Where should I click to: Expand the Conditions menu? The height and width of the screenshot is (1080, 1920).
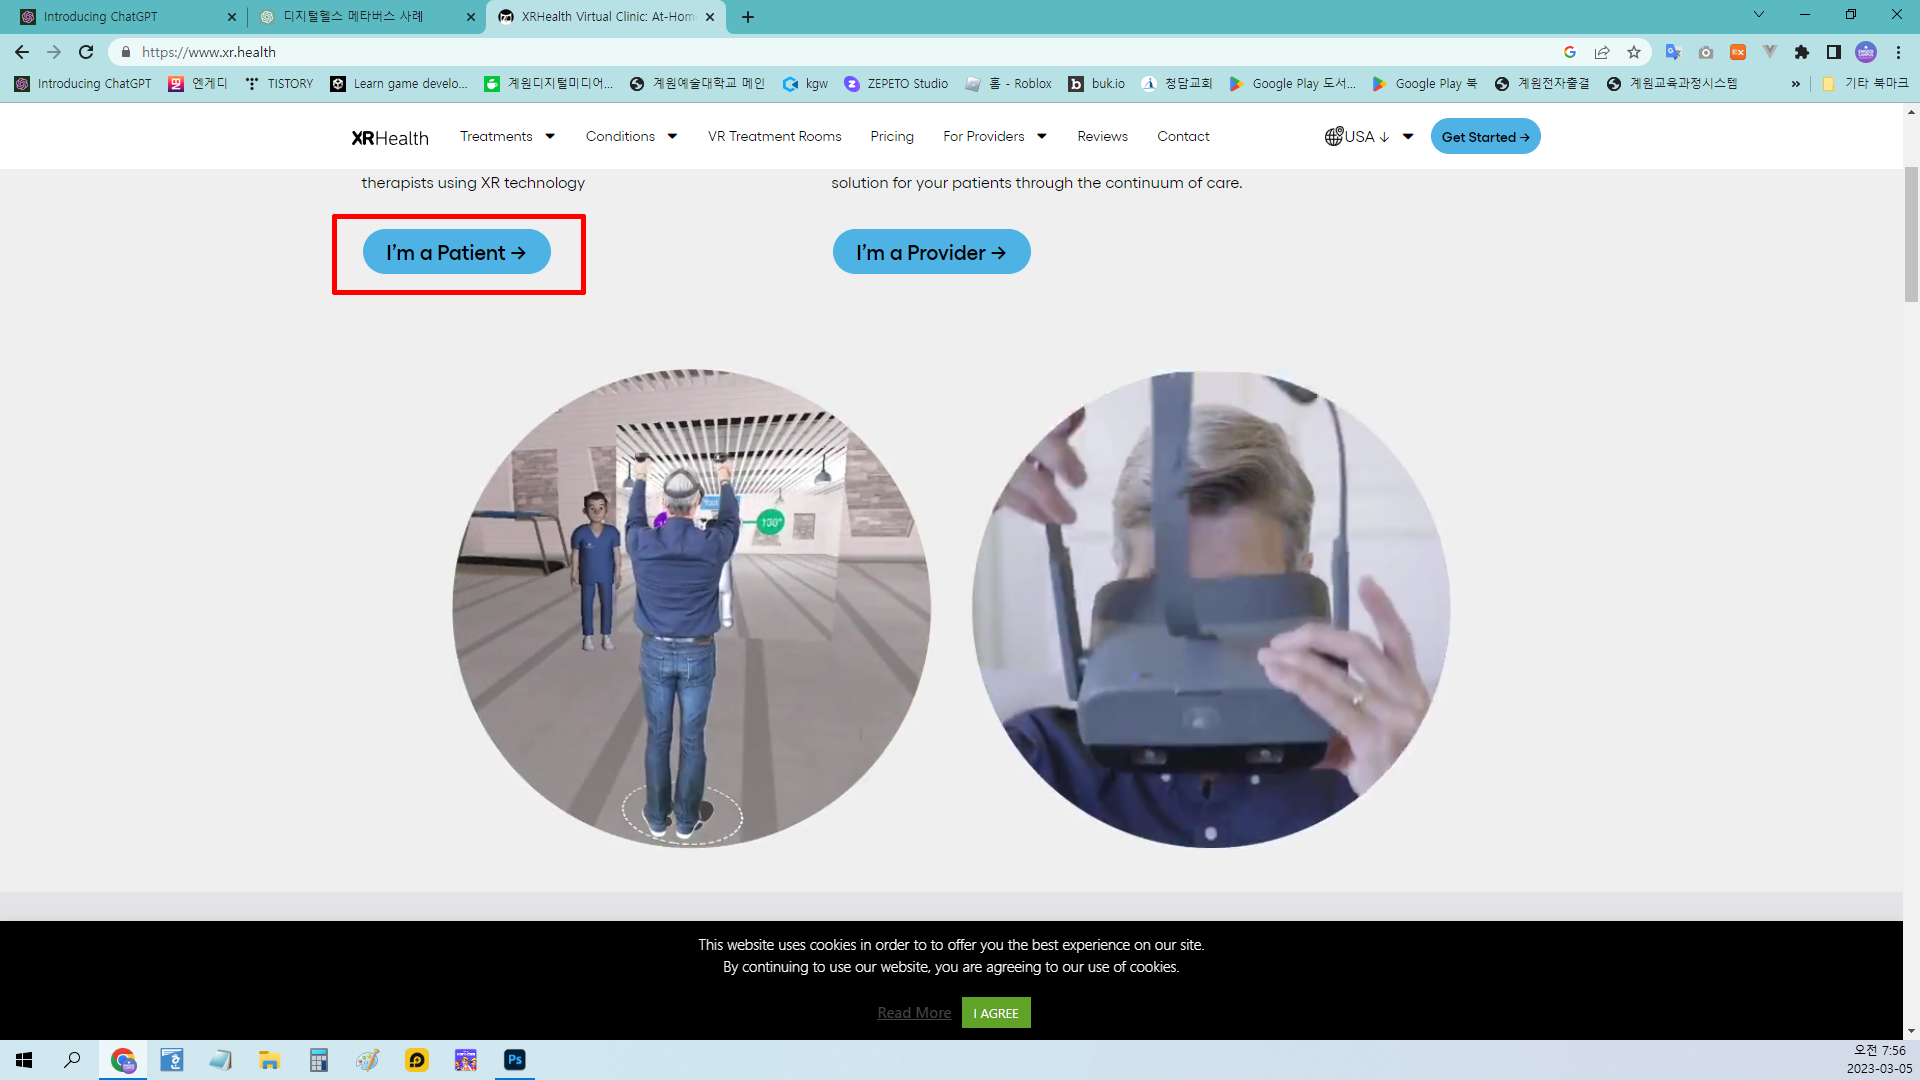[x=631, y=136]
